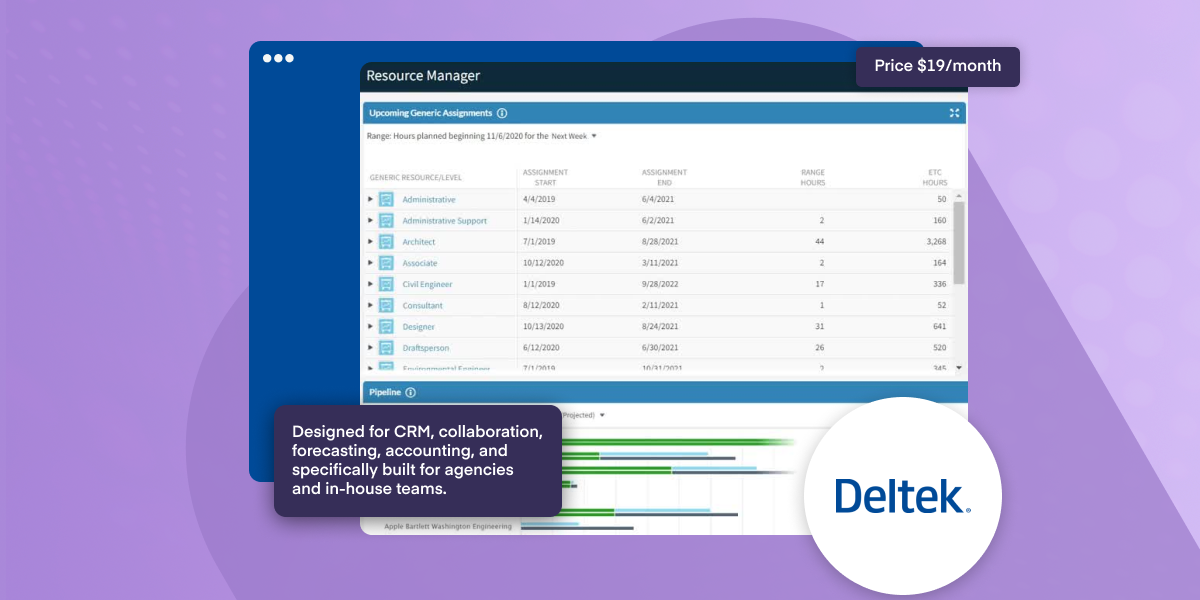Click the ETC Hours column header
1200x600 pixels.
click(934, 177)
